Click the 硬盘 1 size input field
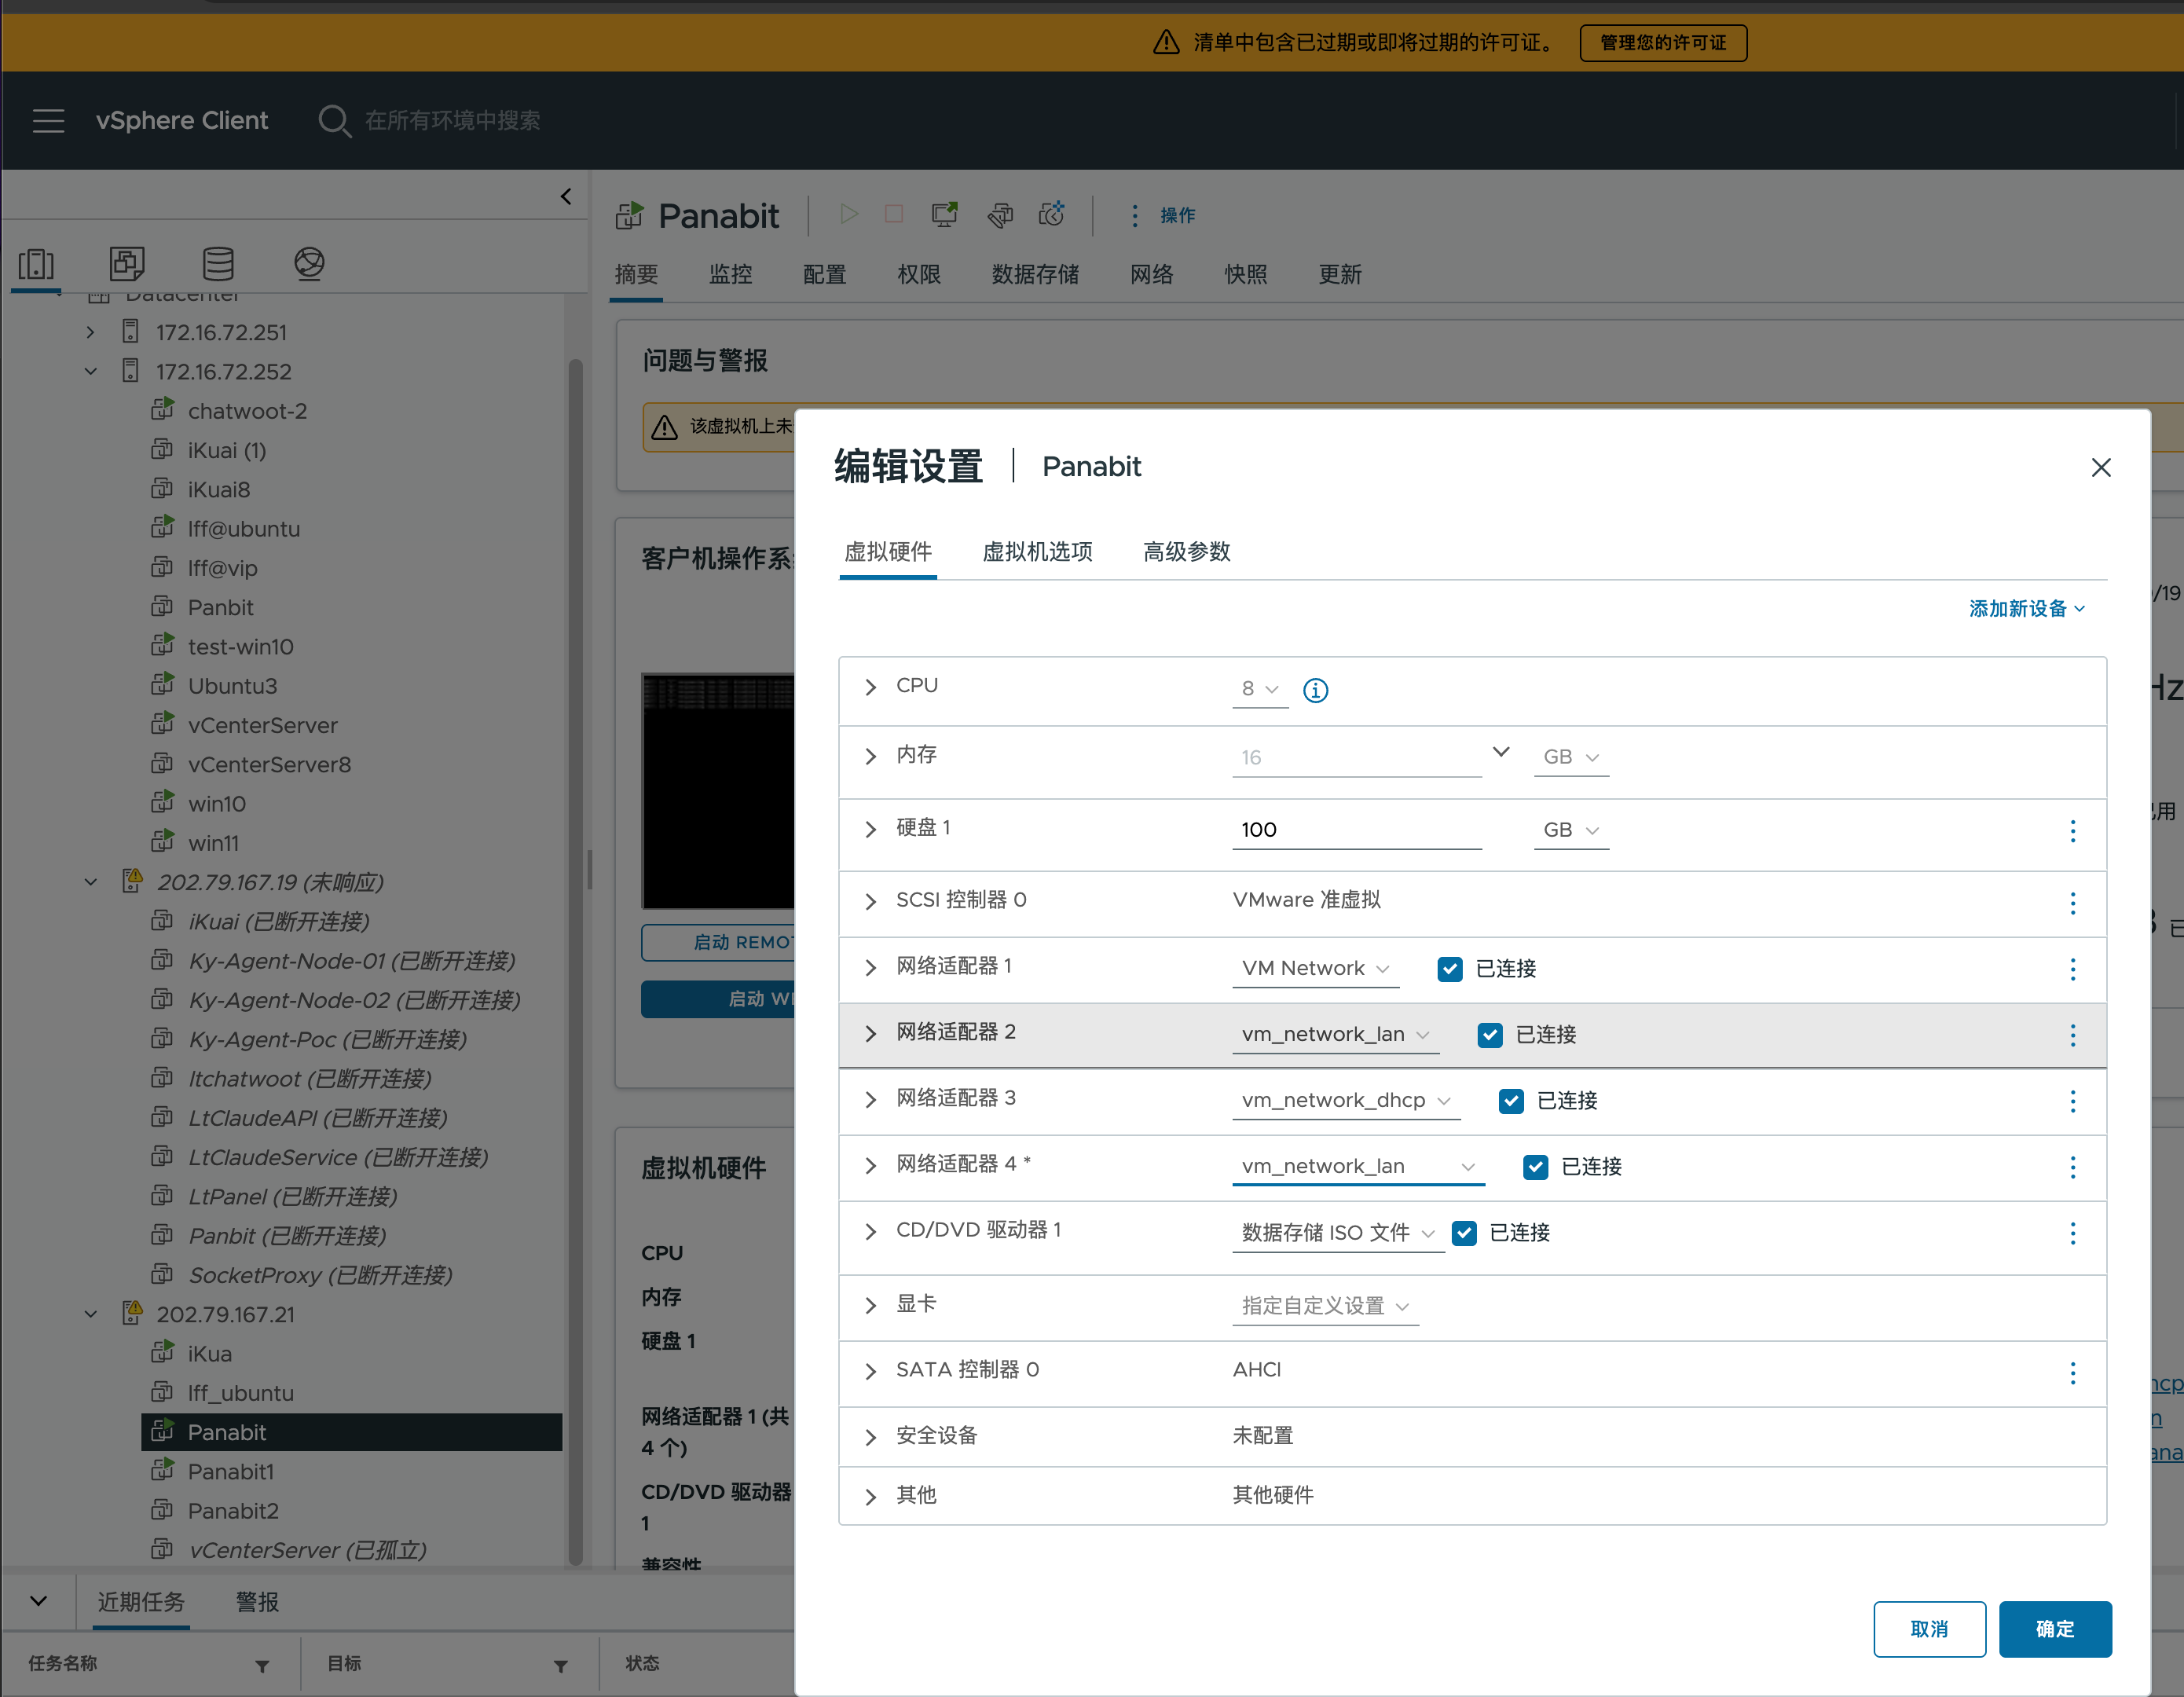Viewport: 2184px width, 1697px height. (1355, 830)
